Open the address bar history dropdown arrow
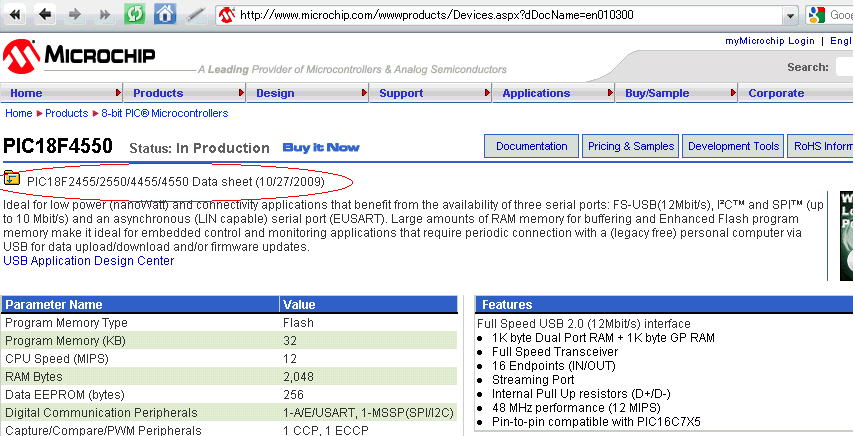 coord(790,16)
